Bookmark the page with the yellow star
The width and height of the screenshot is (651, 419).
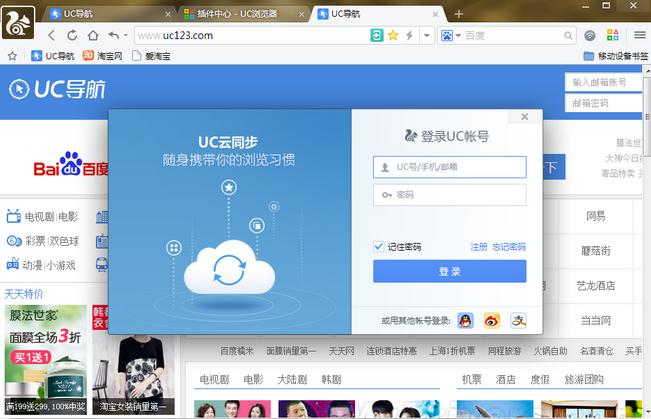click(x=393, y=36)
